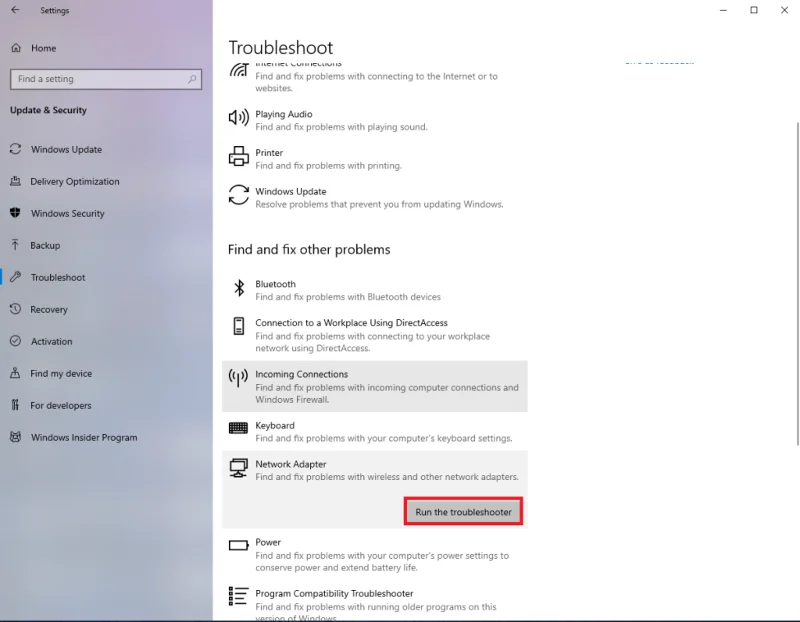Click the Windows Insider Program icon
Screen dimensions: 800x622
(x=15, y=437)
